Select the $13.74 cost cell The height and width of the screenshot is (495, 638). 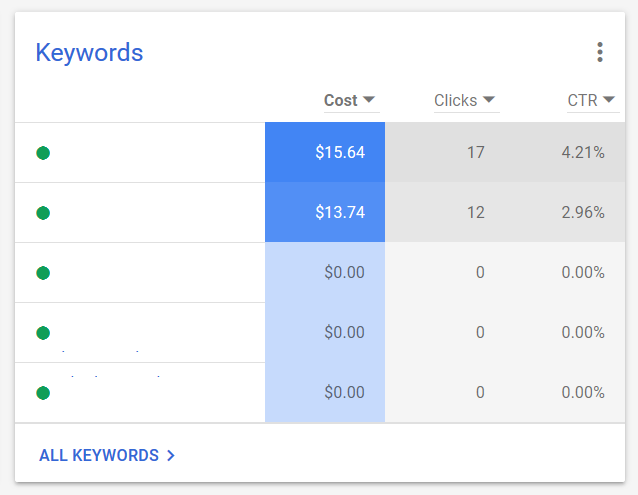[x=325, y=212]
